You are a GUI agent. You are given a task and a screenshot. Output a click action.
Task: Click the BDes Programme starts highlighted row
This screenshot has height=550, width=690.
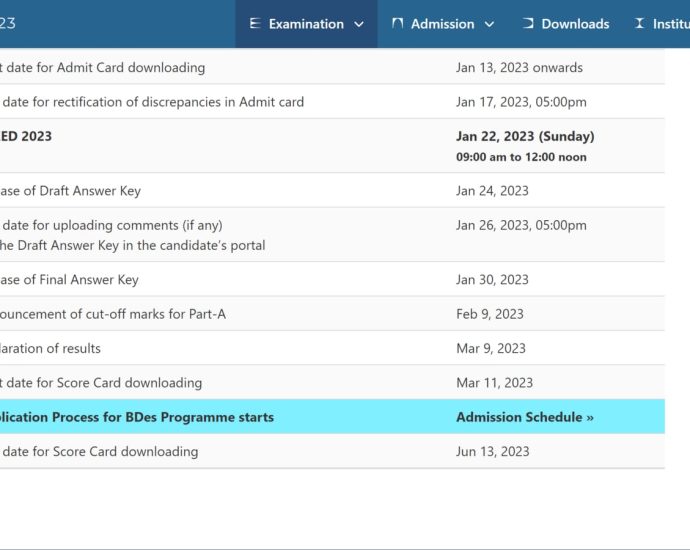point(137,417)
